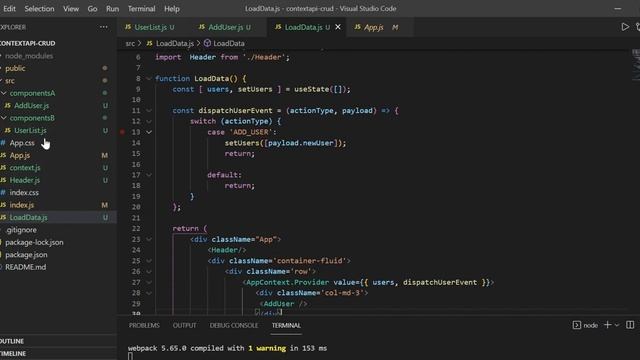
Task: Collapse case ADD_USER fold at line 13
Action: (x=149, y=132)
